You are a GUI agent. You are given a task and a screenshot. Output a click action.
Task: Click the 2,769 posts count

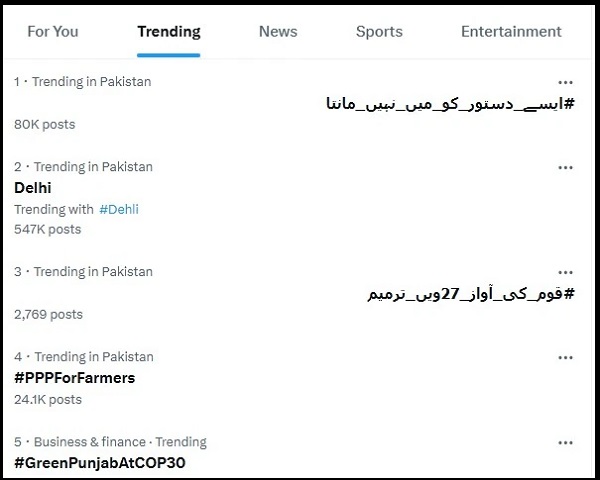[48, 314]
